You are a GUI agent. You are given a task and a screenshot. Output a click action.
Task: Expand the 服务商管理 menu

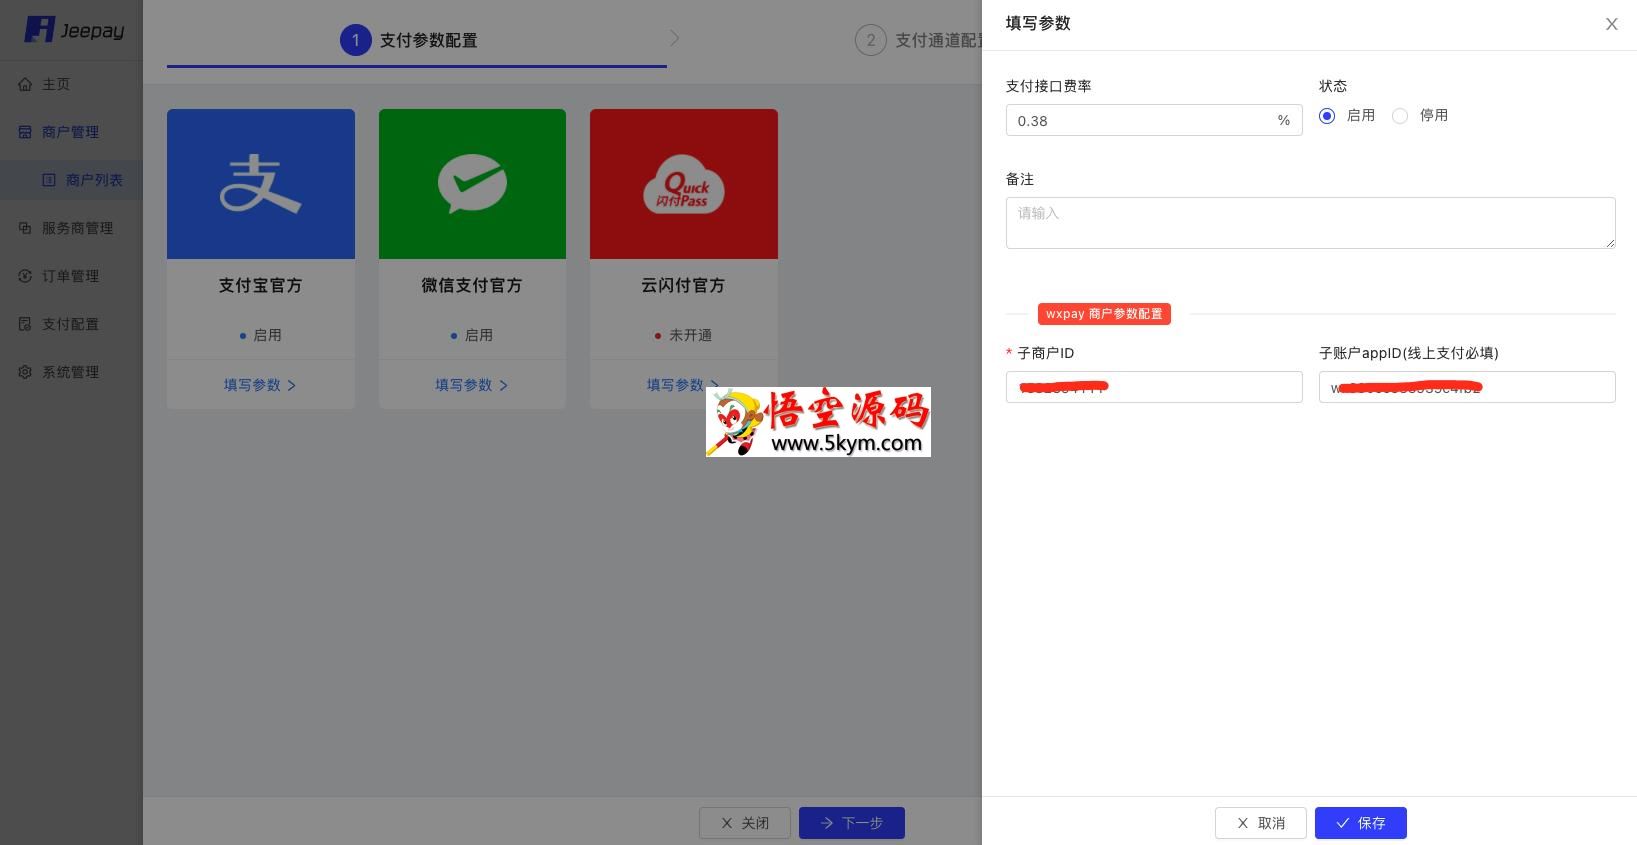click(71, 228)
